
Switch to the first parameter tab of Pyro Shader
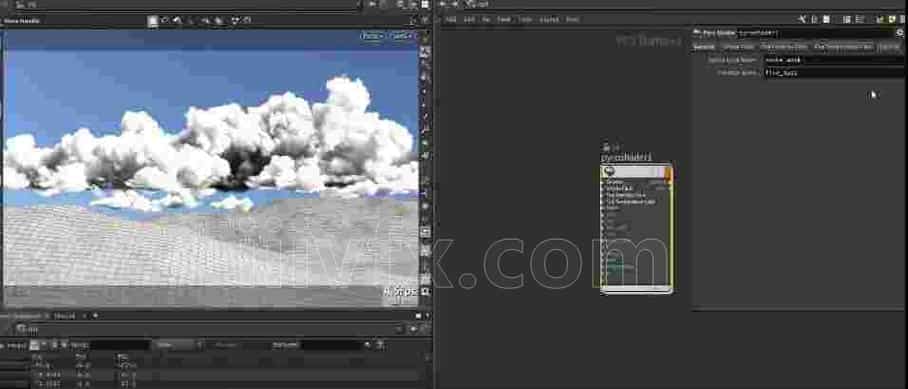[x=705, y=47]
